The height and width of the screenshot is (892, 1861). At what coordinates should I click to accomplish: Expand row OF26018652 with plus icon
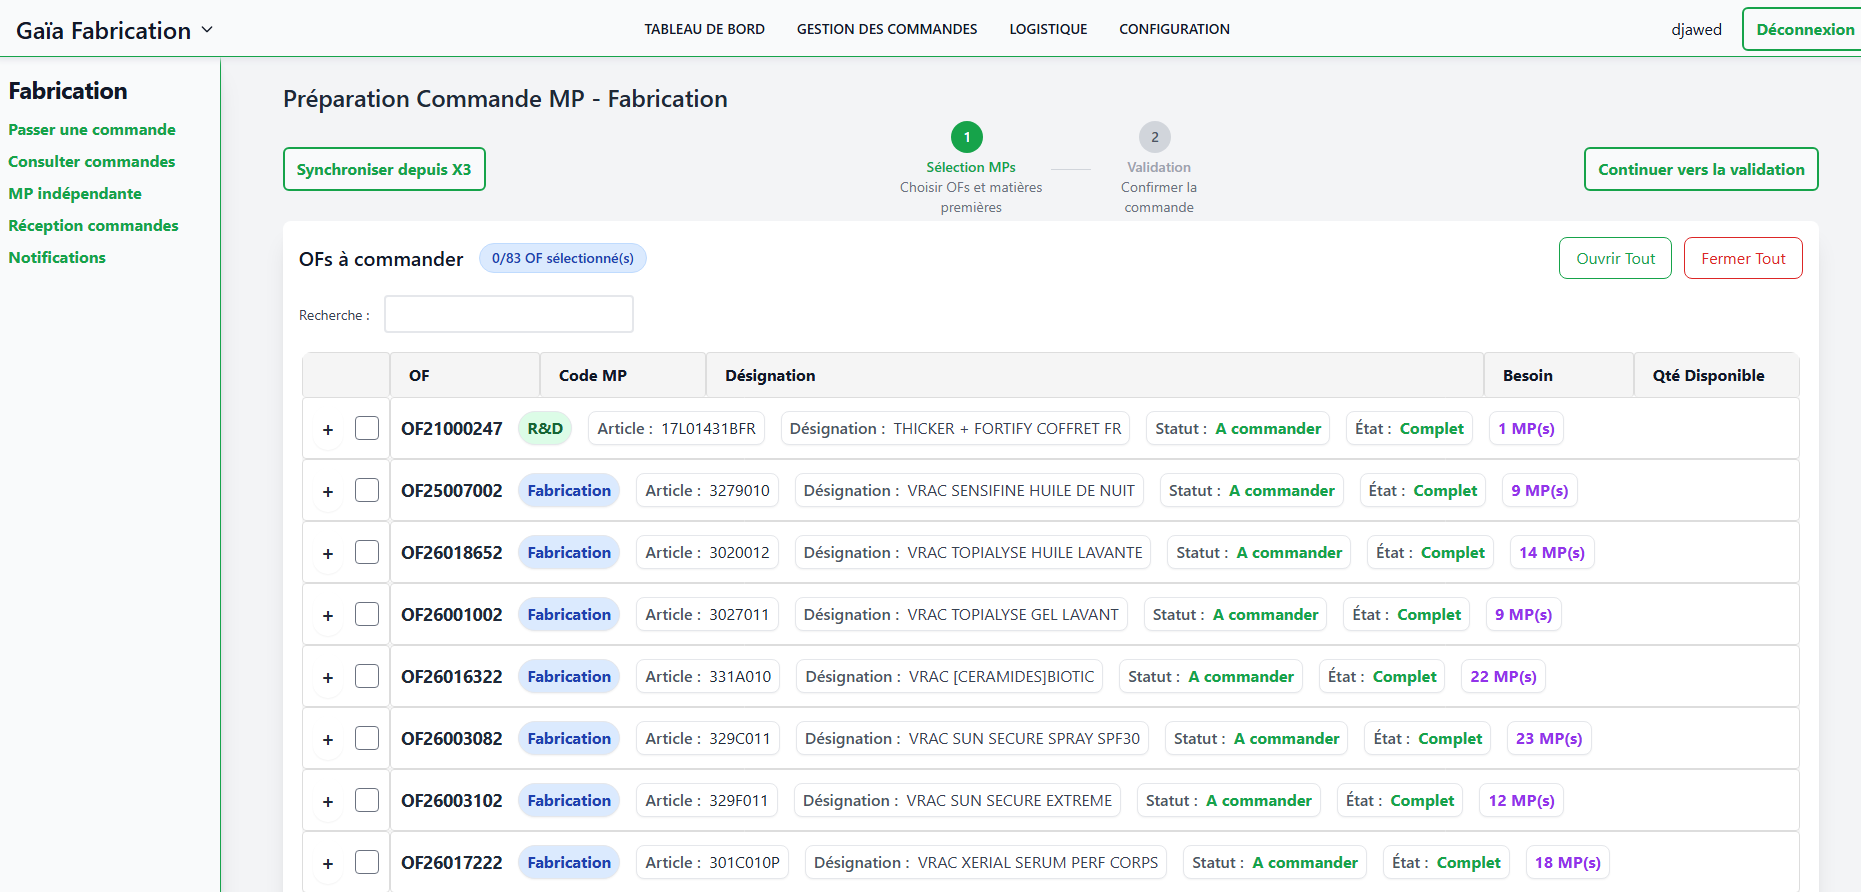pos(328,554)
